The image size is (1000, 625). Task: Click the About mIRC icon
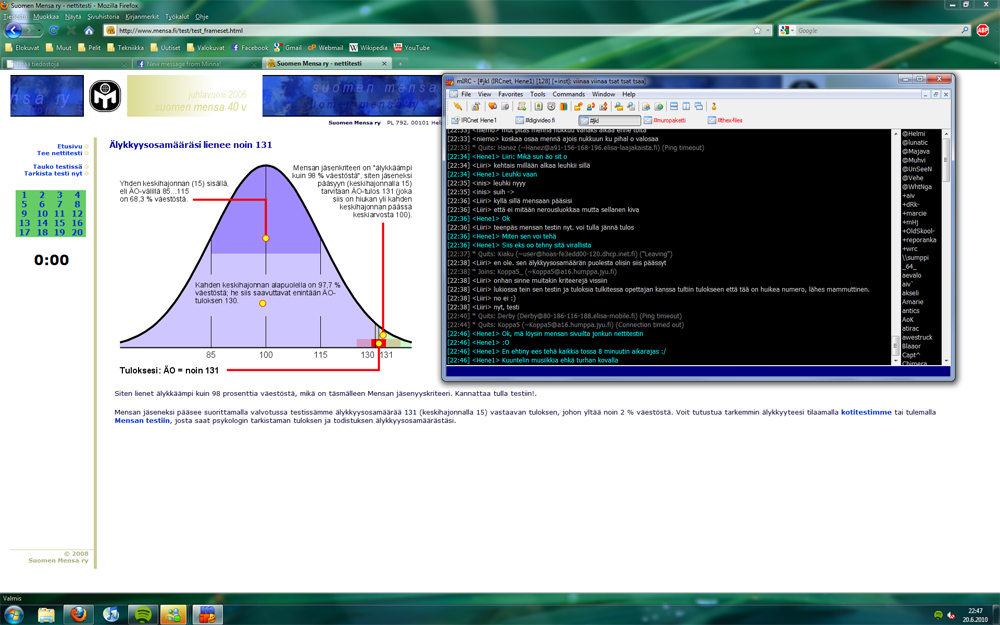click(x=714, y=107)
